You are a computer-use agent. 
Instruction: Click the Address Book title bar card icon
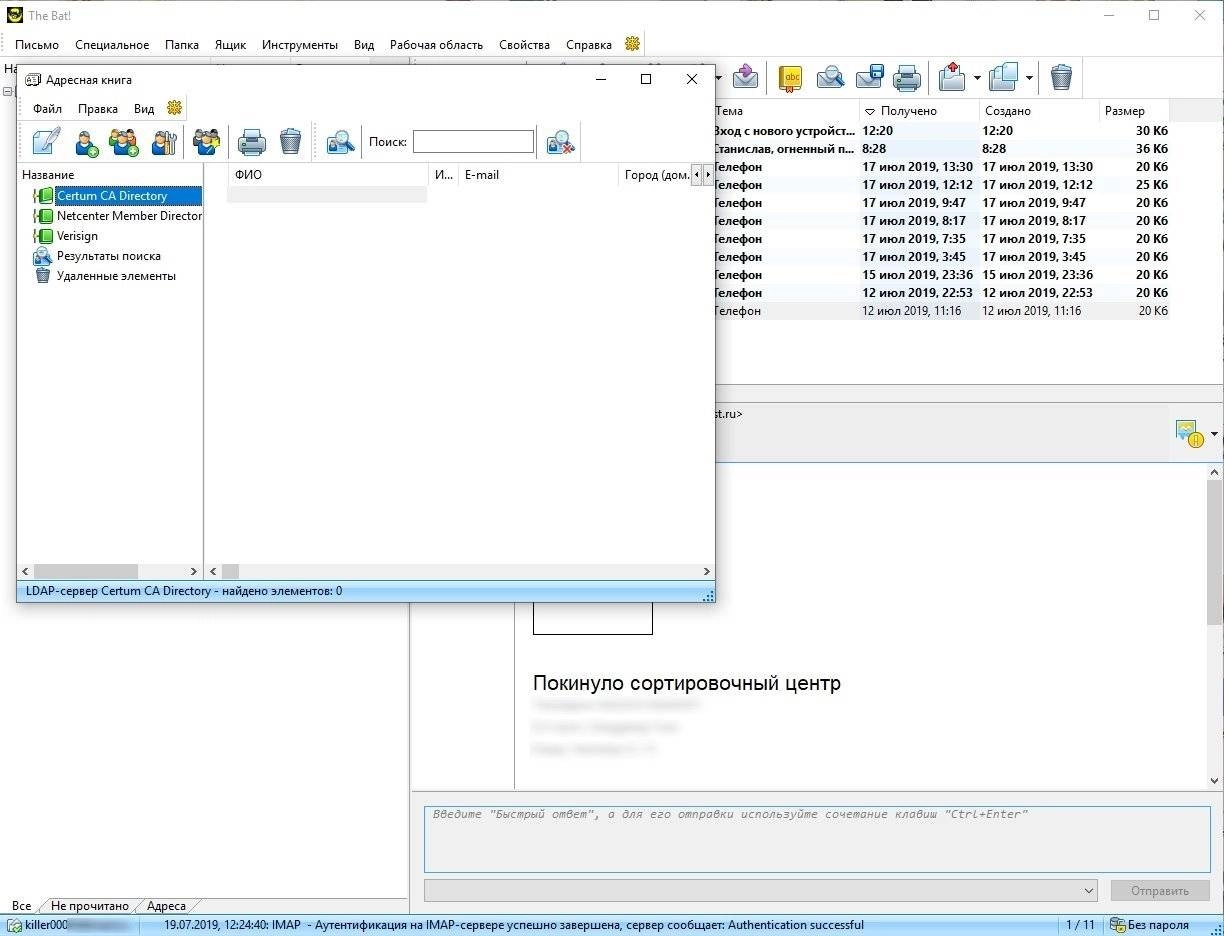(x=33, y=80)
